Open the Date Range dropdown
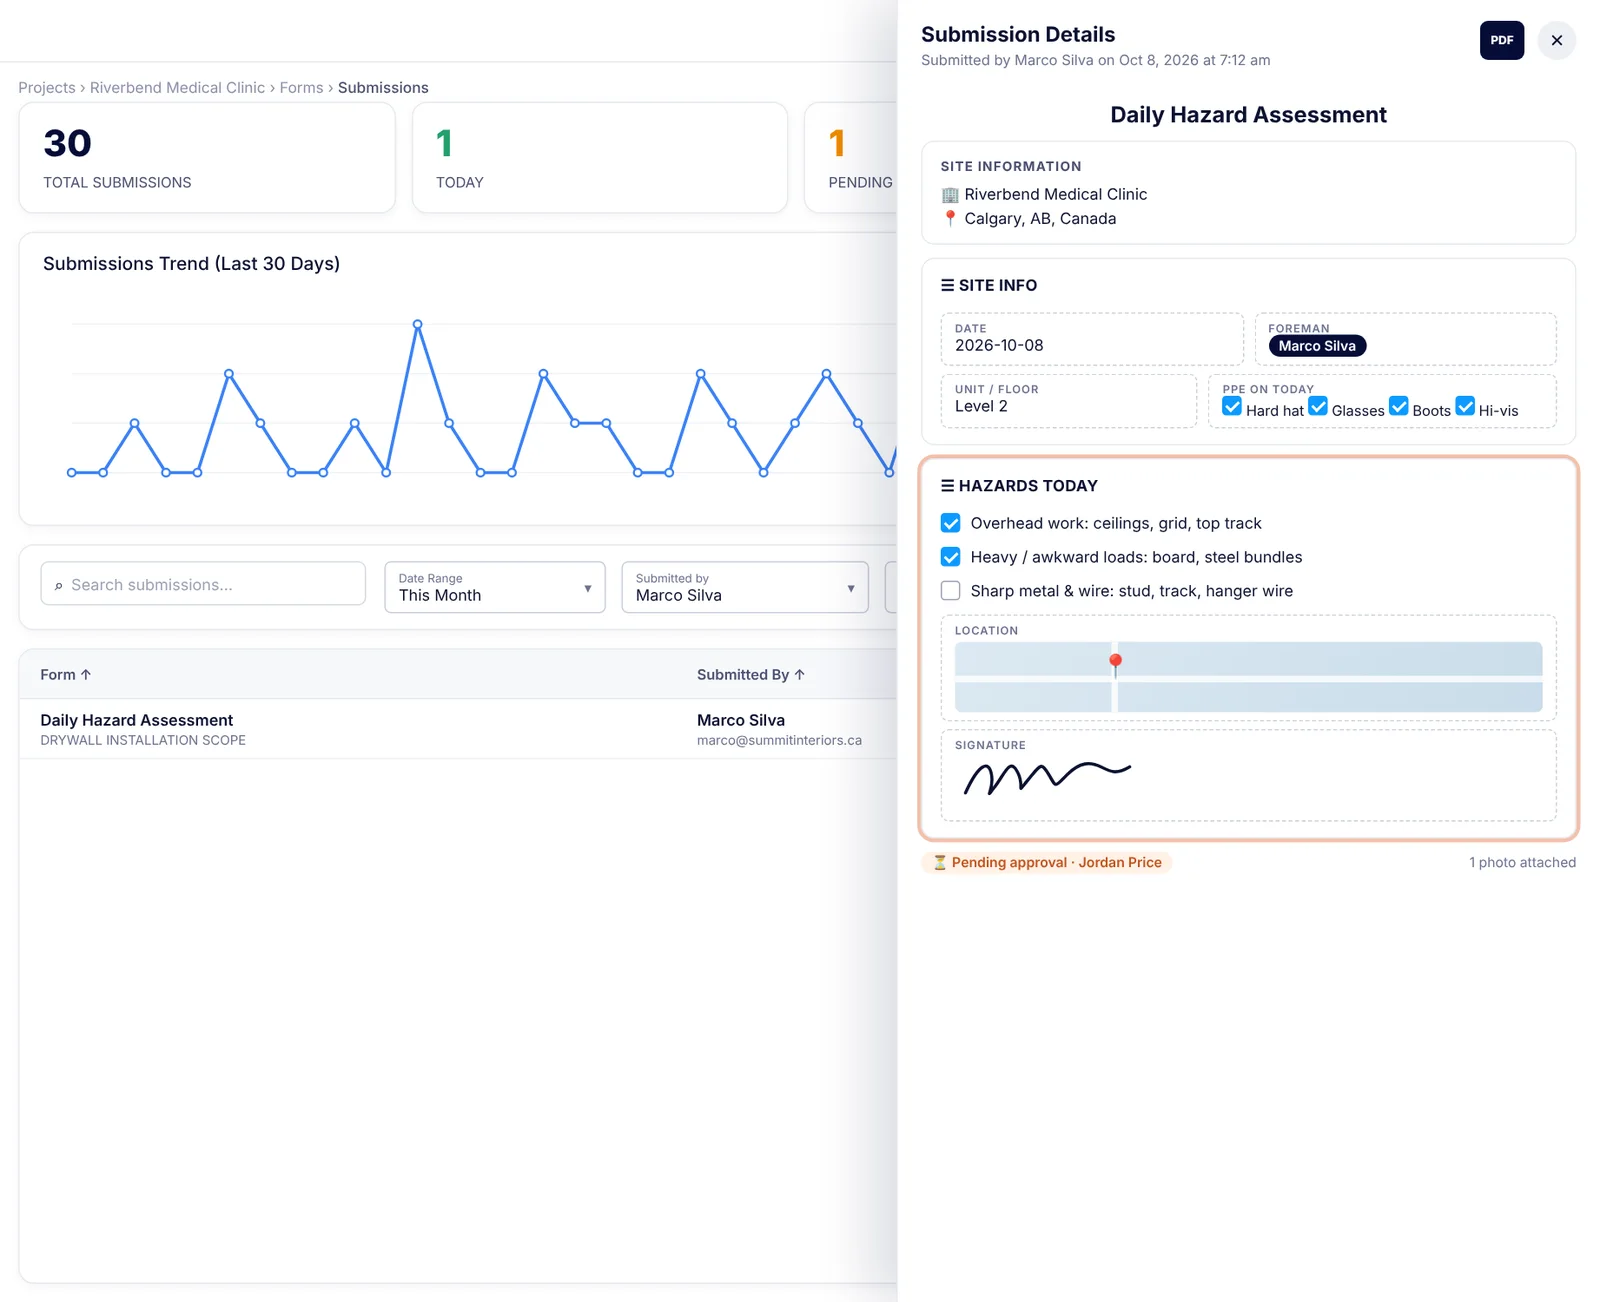1600x1302 pixels. (x=495, y=587)
